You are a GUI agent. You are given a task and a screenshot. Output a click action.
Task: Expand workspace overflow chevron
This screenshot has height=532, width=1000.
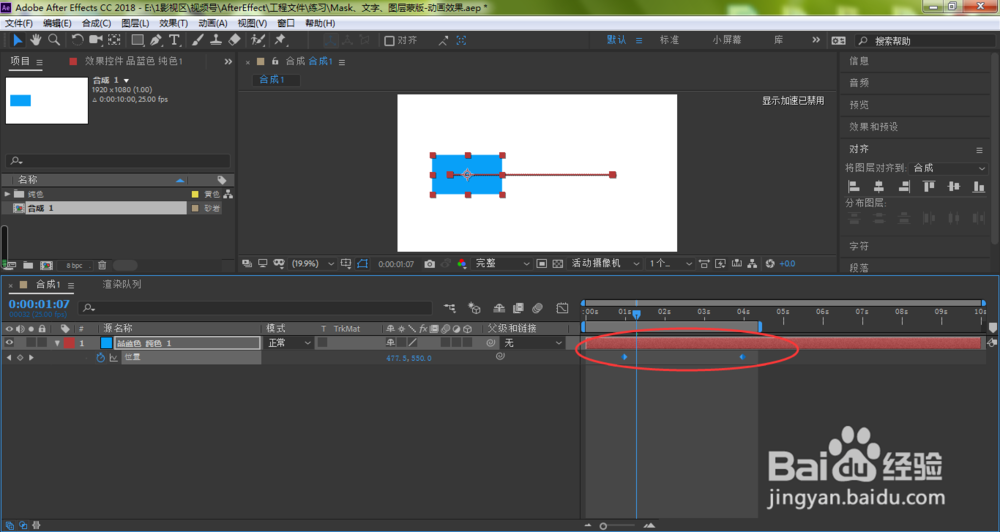816,40
